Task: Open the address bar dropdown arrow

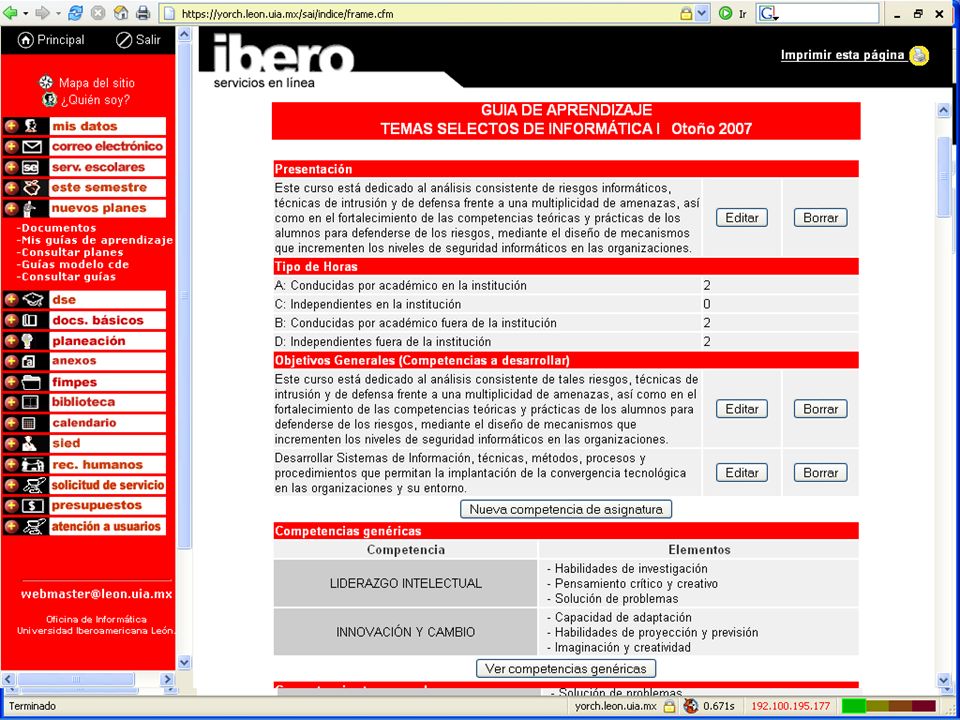Action: 702,13
